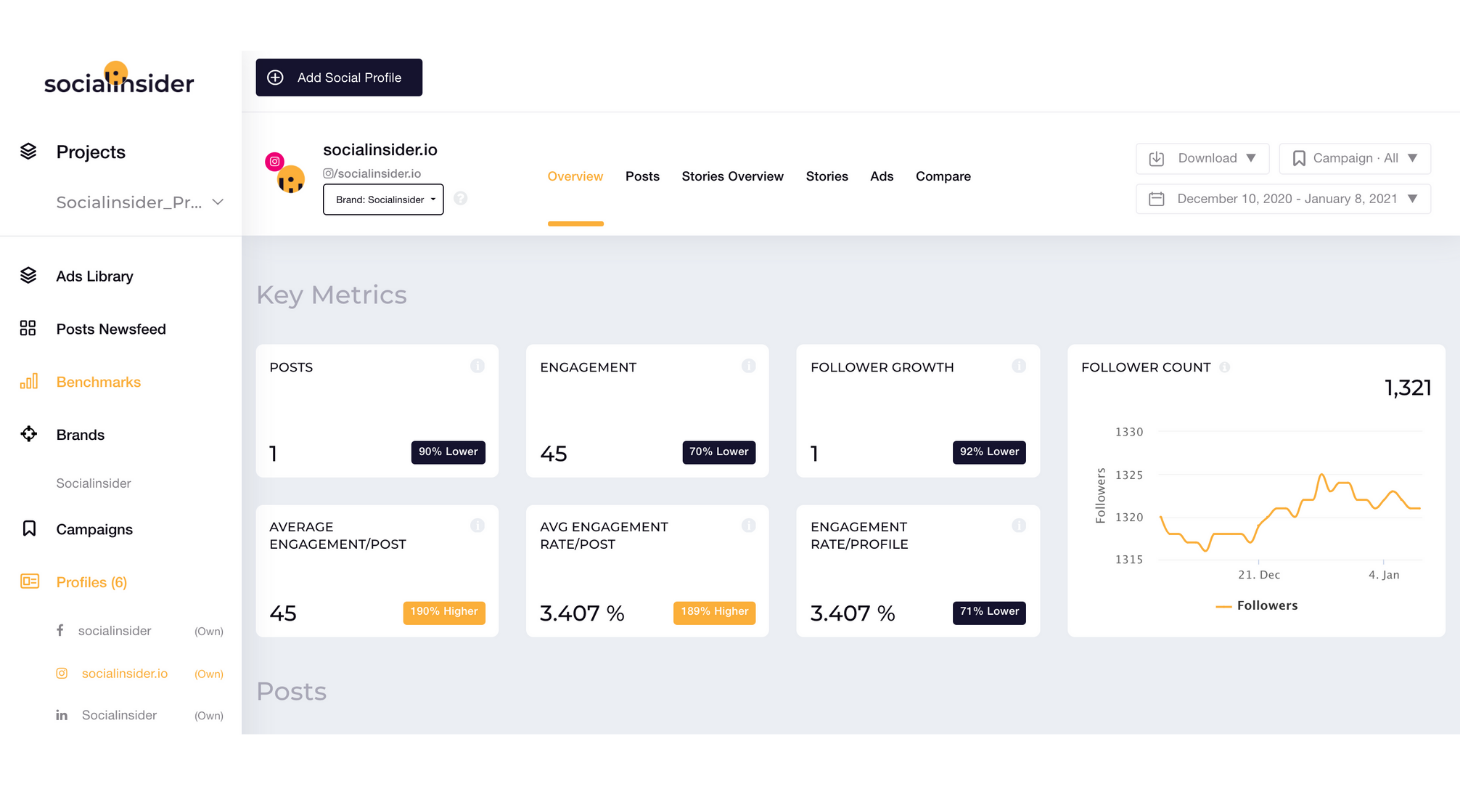
Task: Click the calendar icon in date range
Action: click(1157, 199)
